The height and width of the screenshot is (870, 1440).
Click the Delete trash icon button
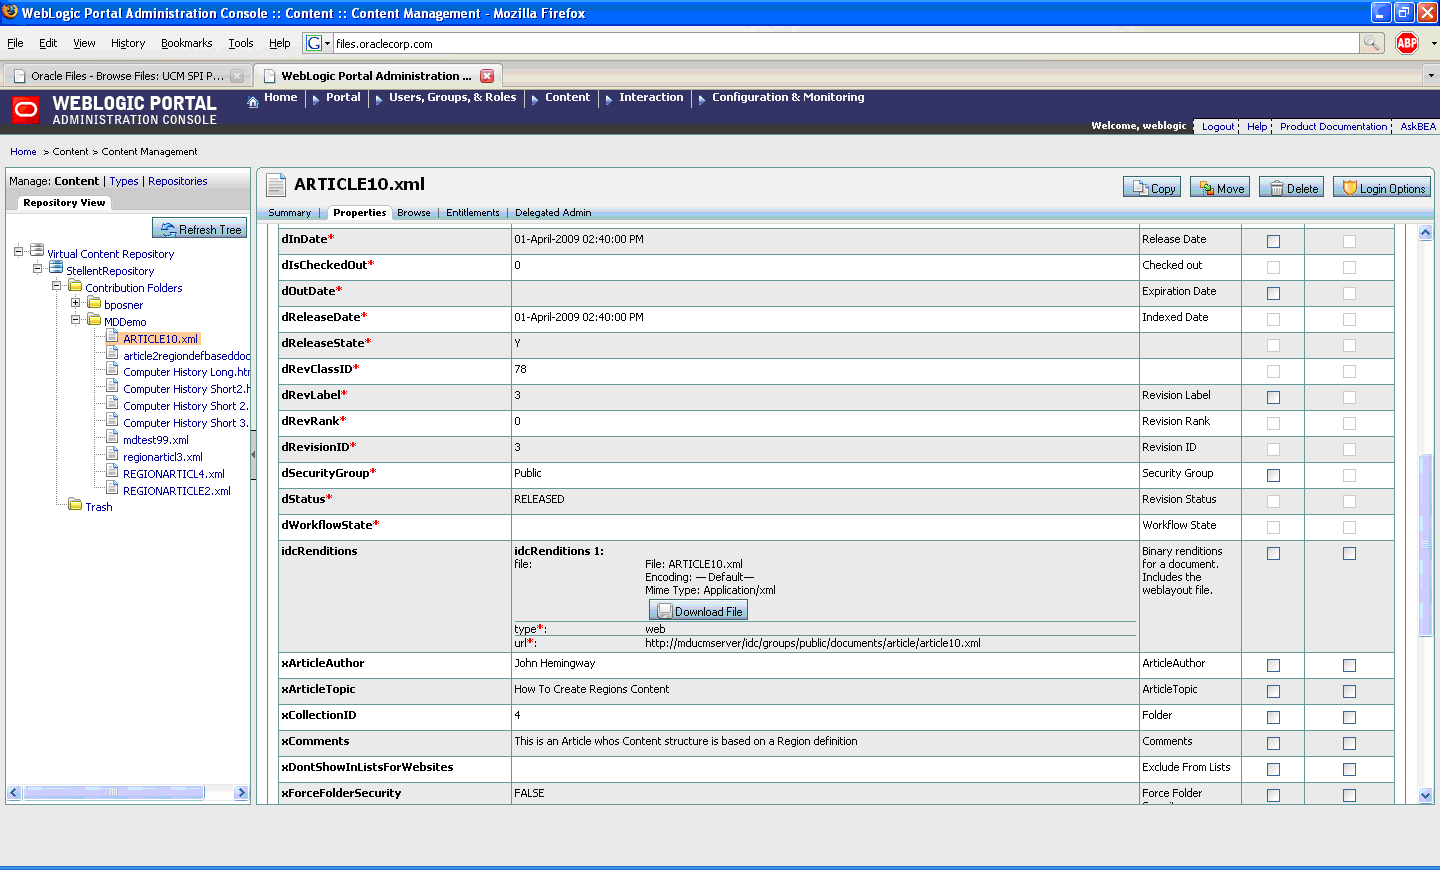pos(1291,188)
